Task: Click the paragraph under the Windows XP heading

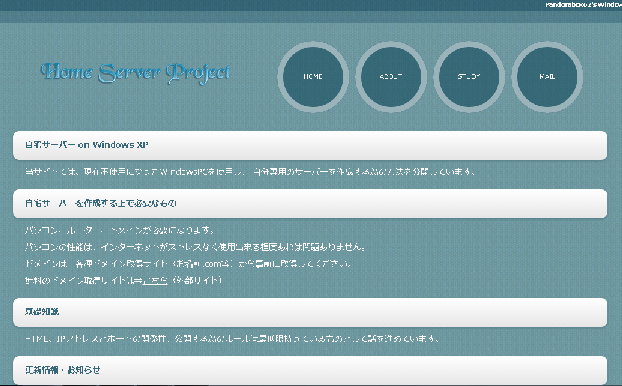Action: 250,172
